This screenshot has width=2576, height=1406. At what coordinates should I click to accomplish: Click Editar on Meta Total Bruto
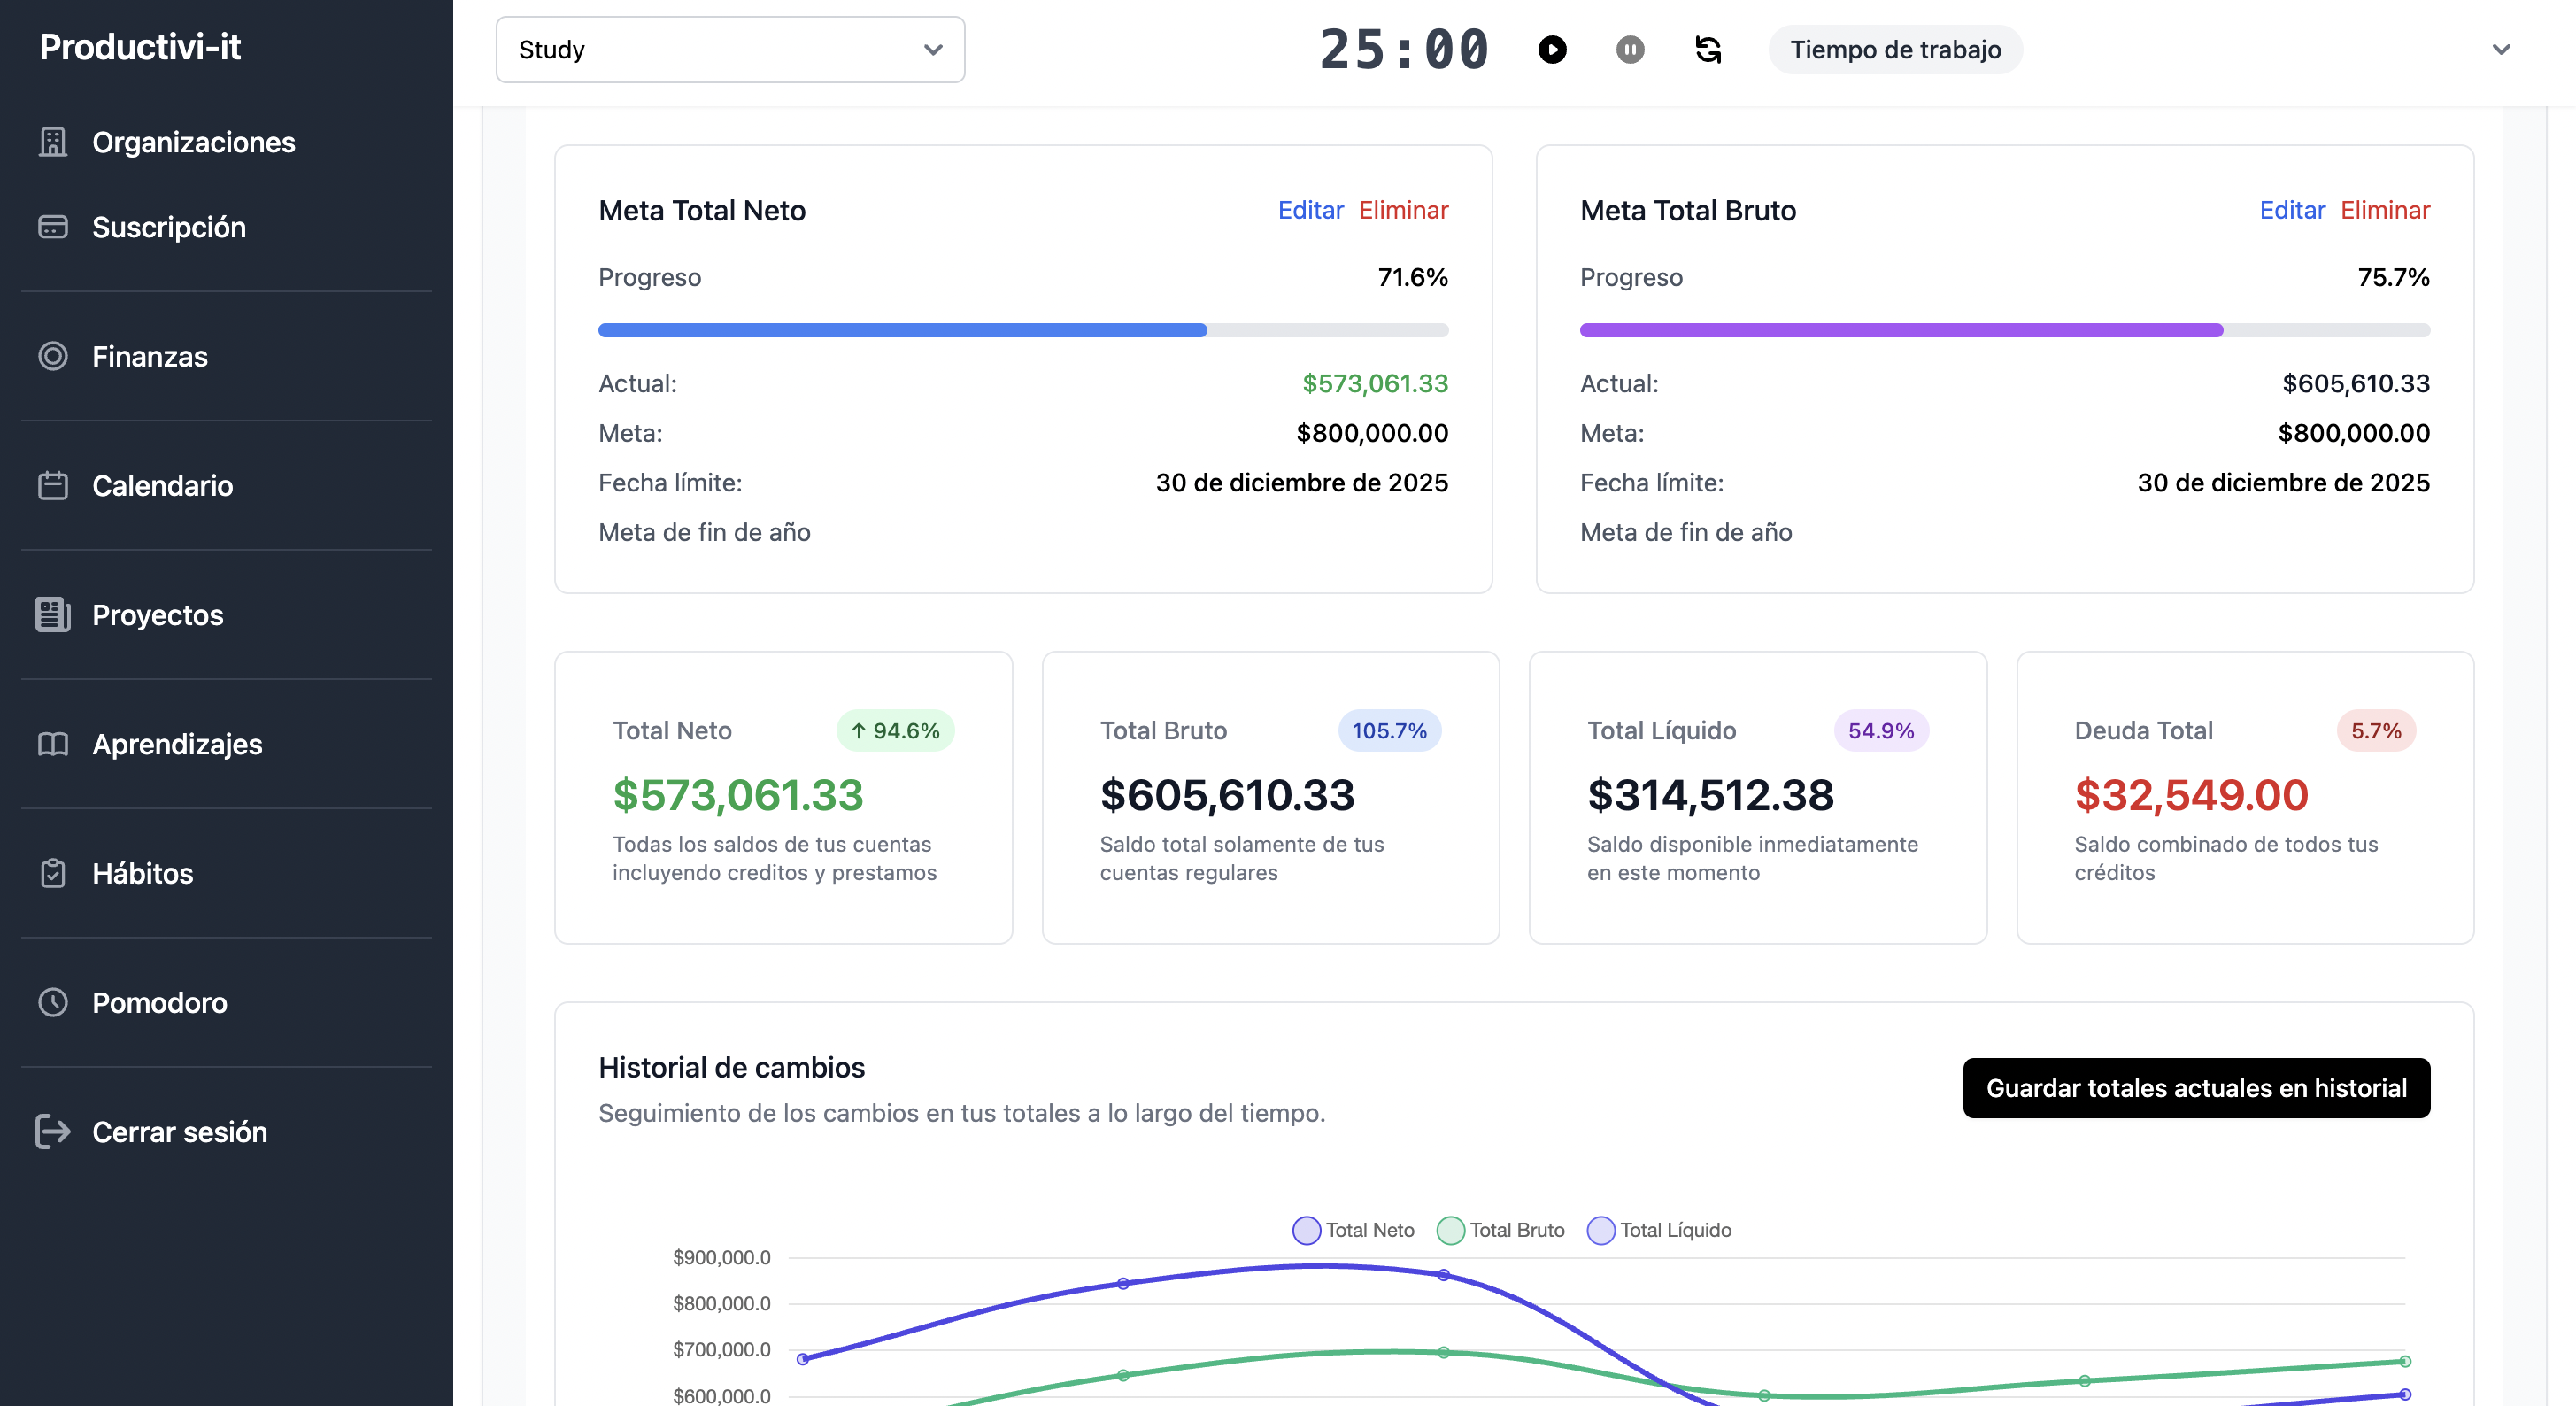pyautogui.click(x=2292, y=210)
